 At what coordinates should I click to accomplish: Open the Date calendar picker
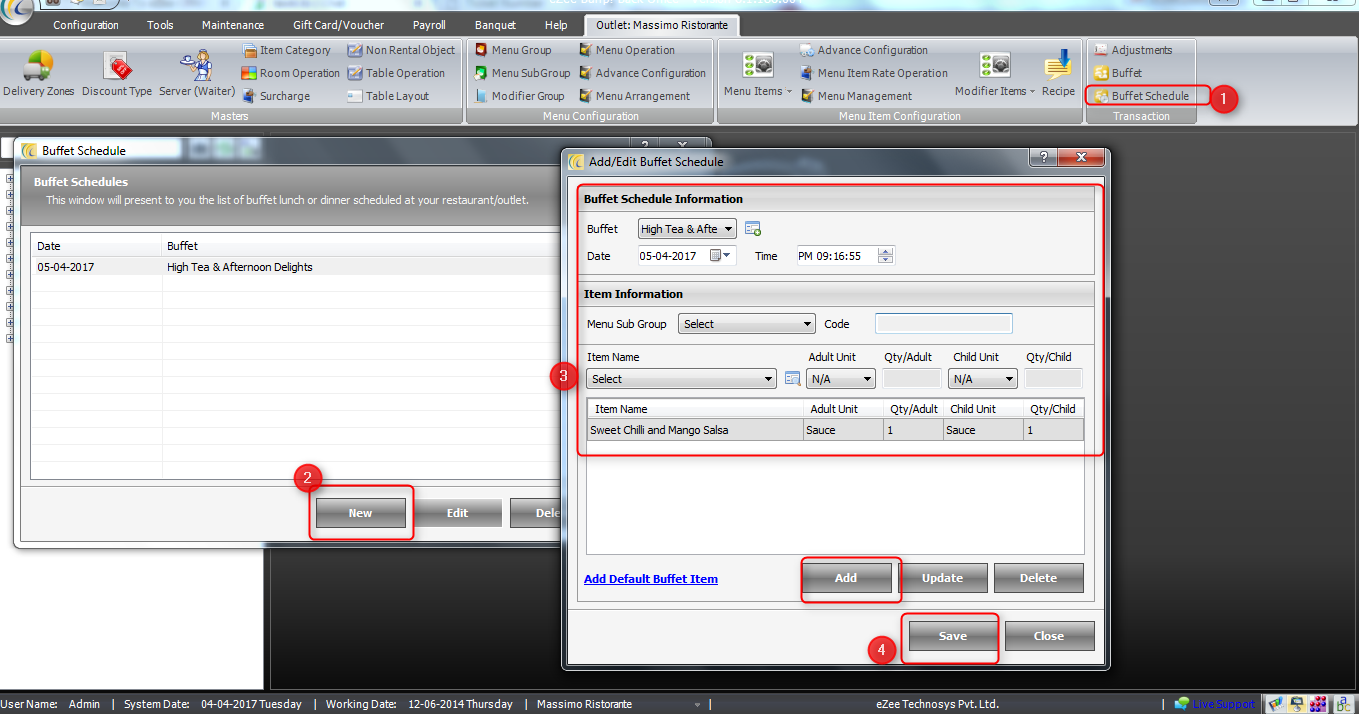(721, 256)
